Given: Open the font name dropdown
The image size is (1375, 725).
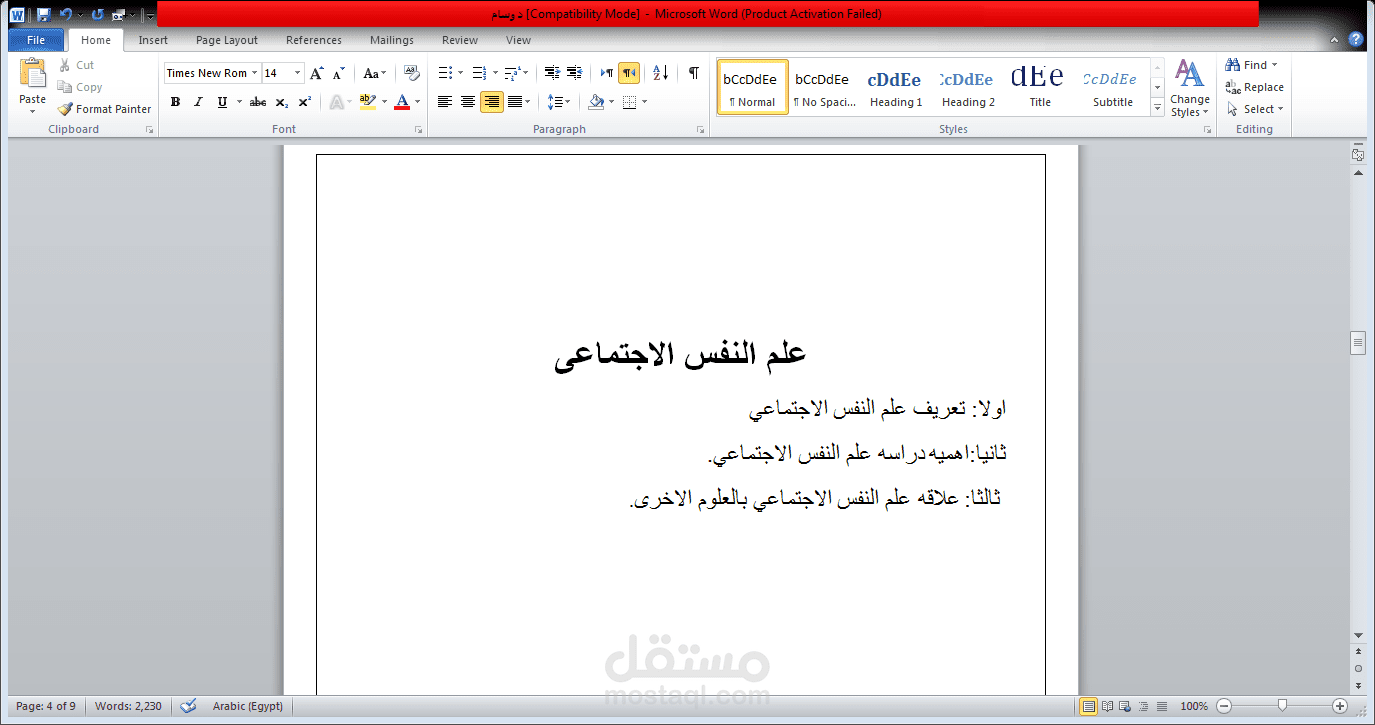Looking at the screenshot, I should click(x=255, y=73).
